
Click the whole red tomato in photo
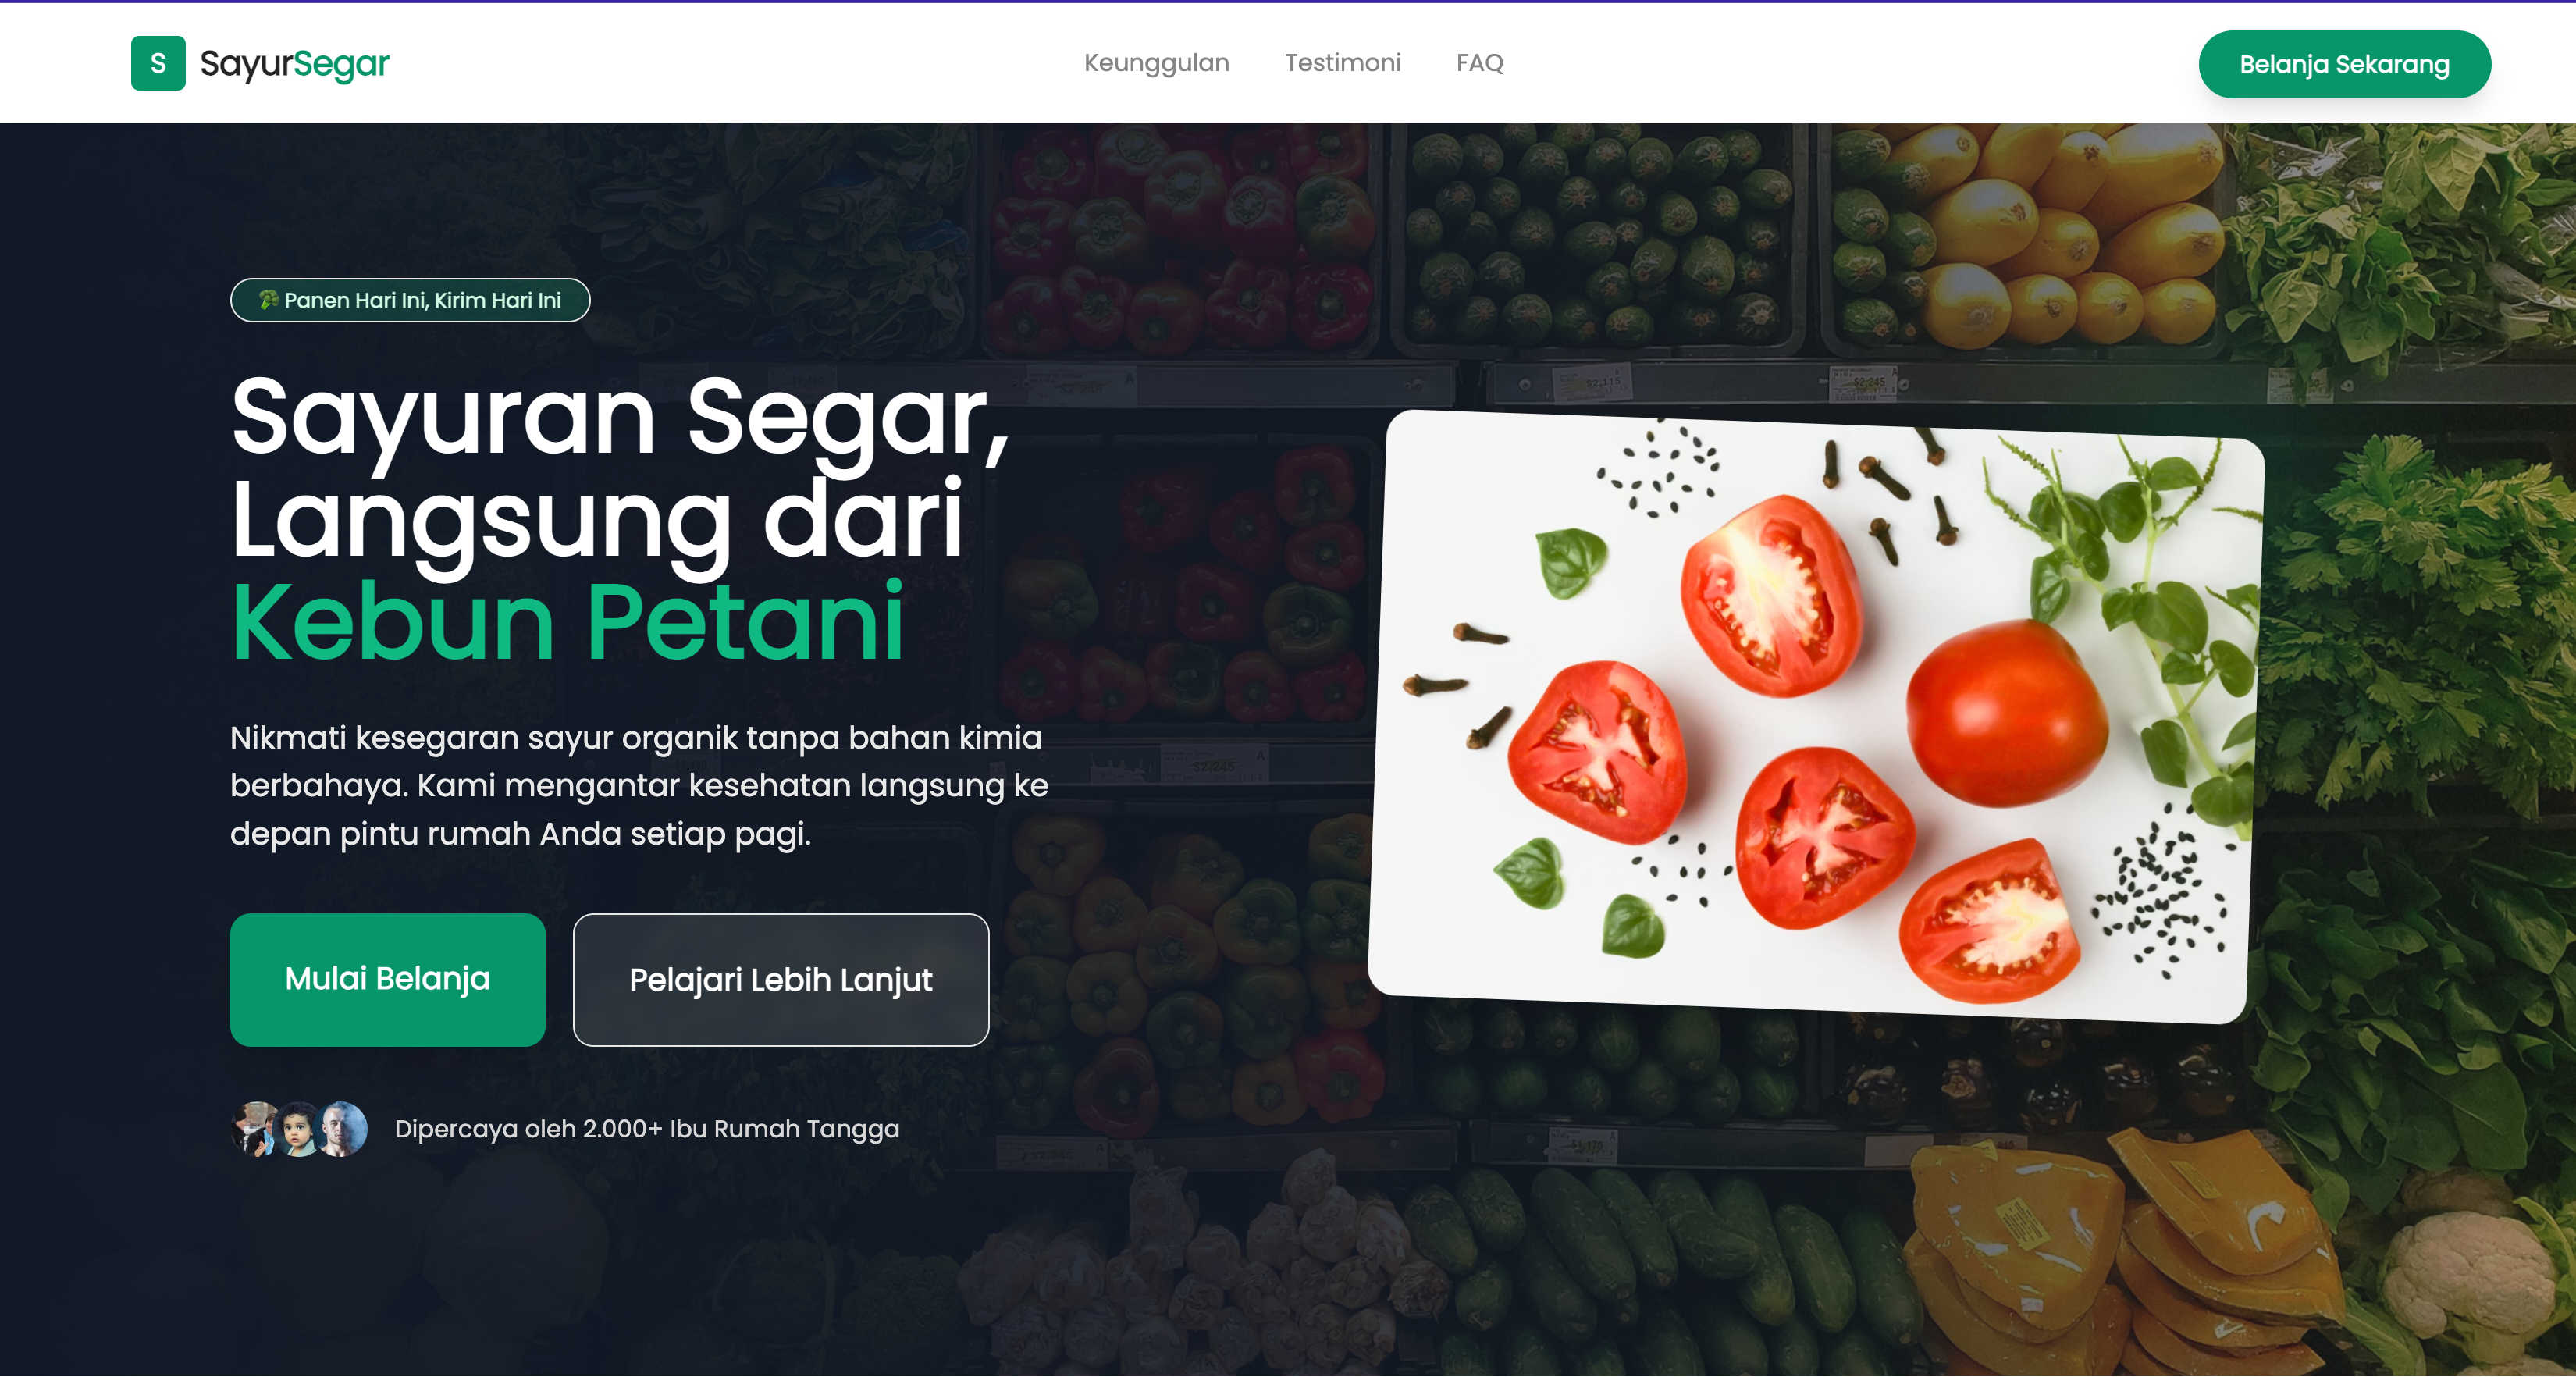point(2006,712)
